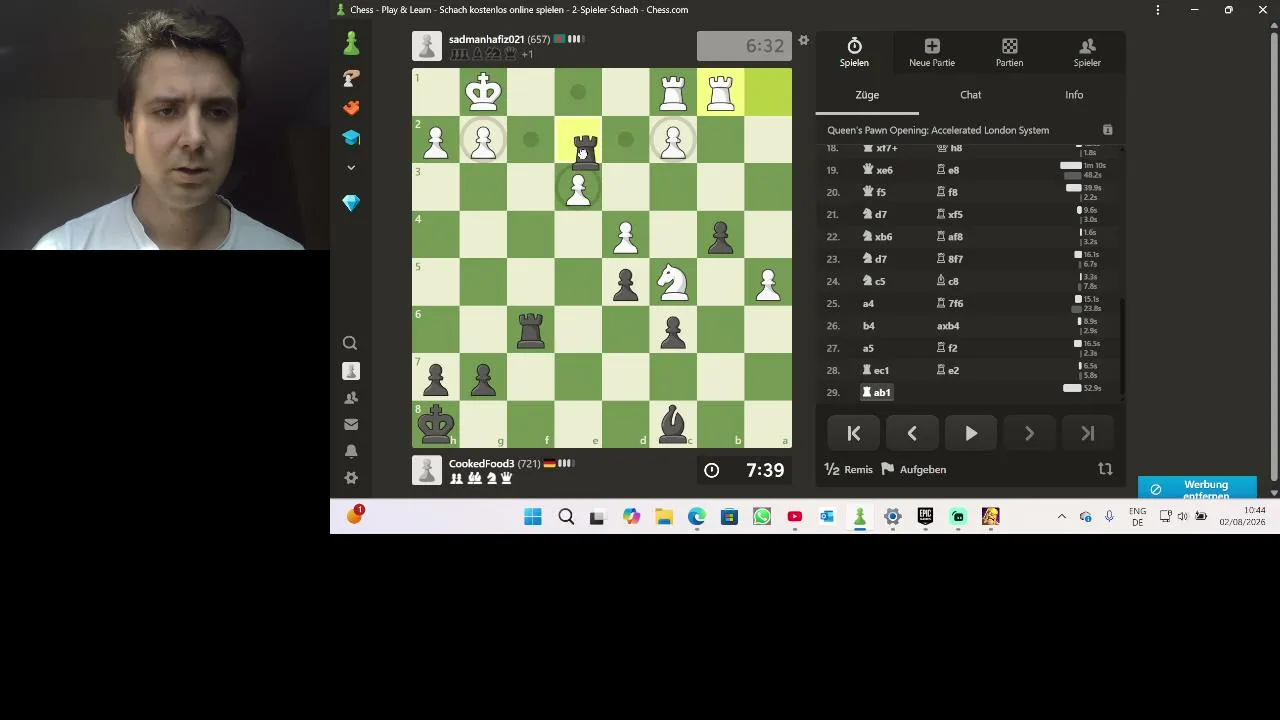Select Black's move e2 at move 28
Viewport: 1280px width, 720px height.
coord(947,370)
